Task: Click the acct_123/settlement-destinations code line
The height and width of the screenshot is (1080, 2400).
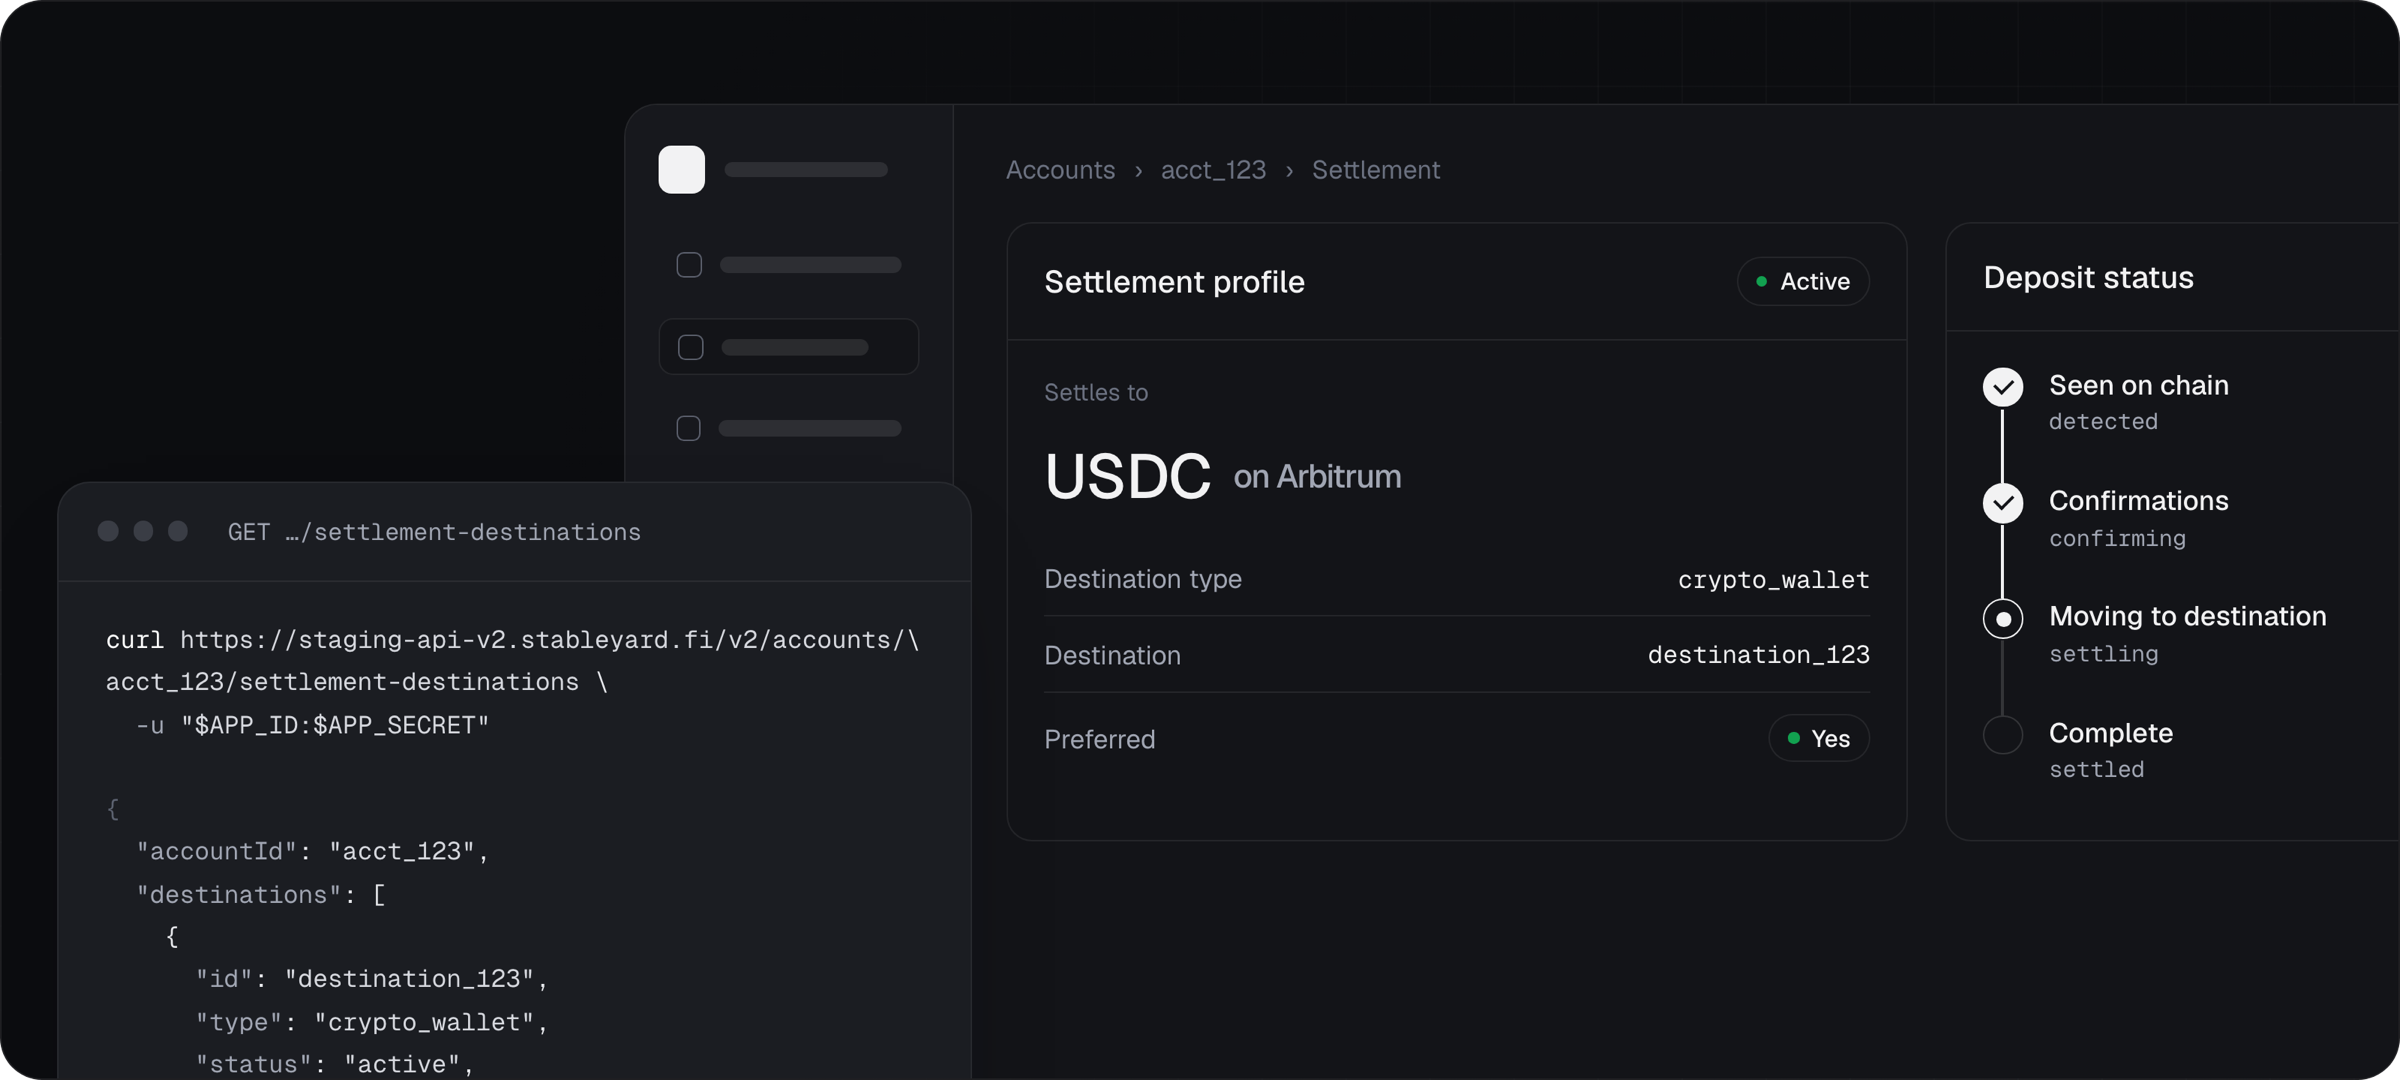Action: point(356,682)
